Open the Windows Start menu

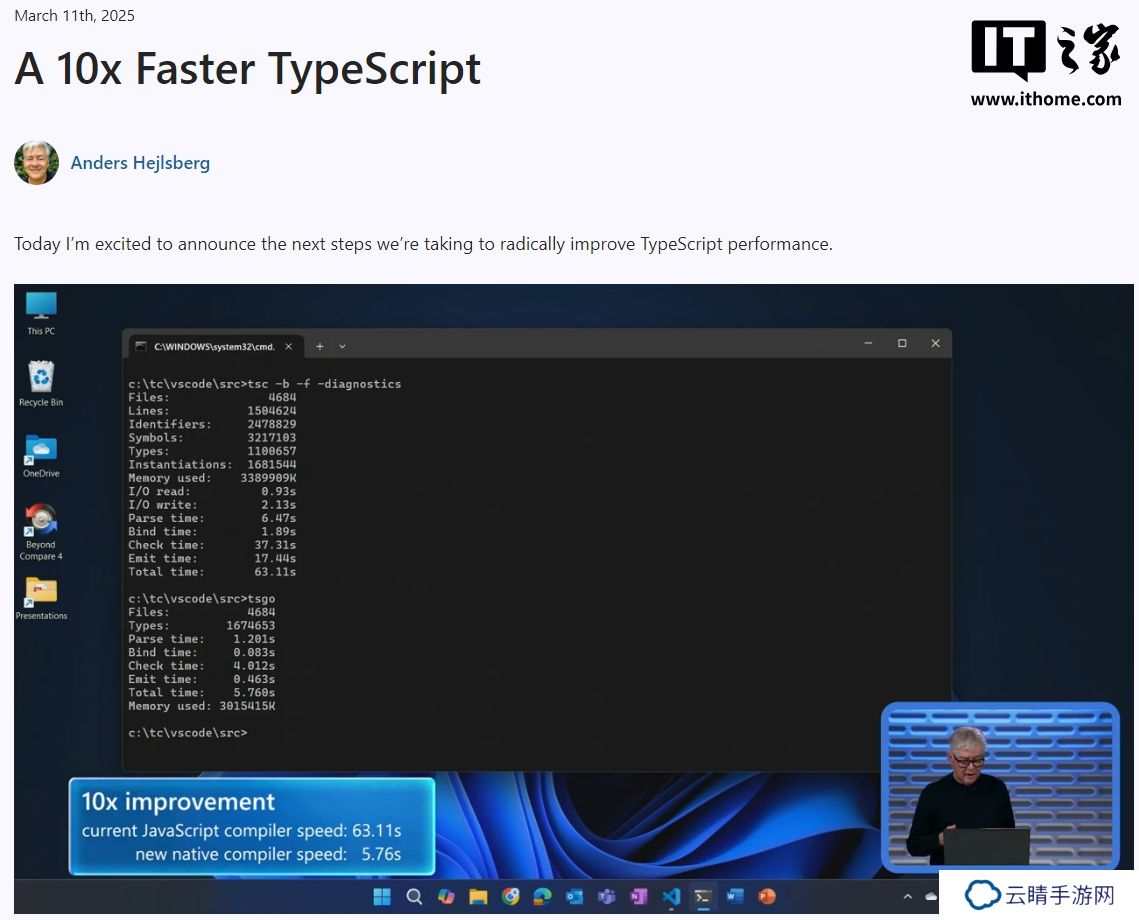click(x=382, y=897)
